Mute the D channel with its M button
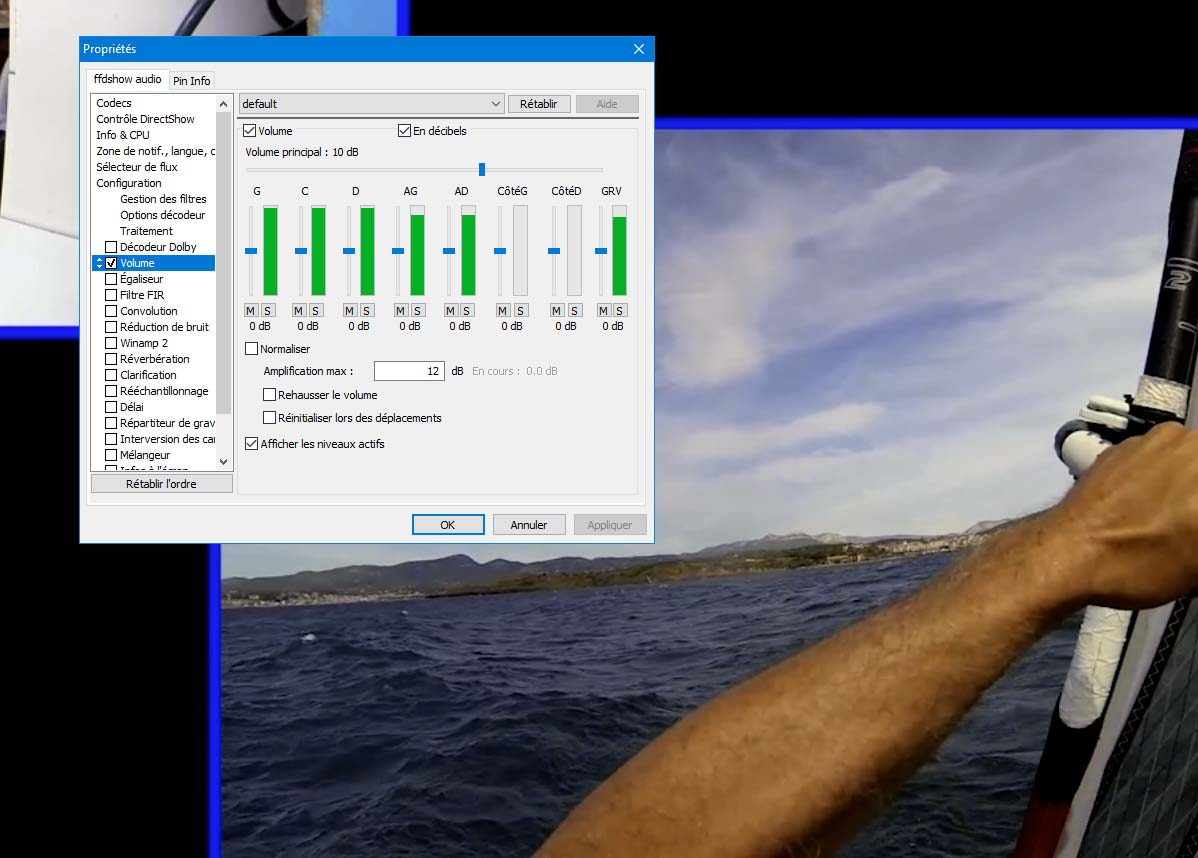Image resolution: width=1198 pixels, height=858 pixels. tap(349, 310)
